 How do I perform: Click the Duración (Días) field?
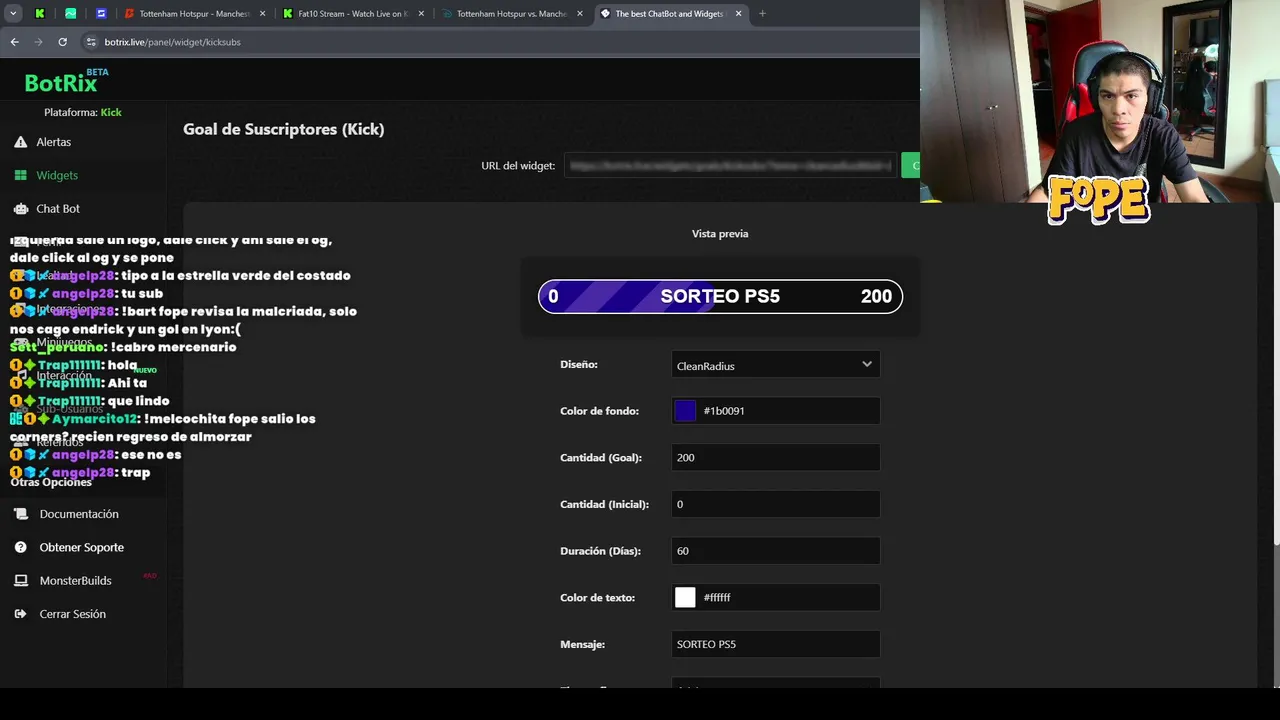776,551
